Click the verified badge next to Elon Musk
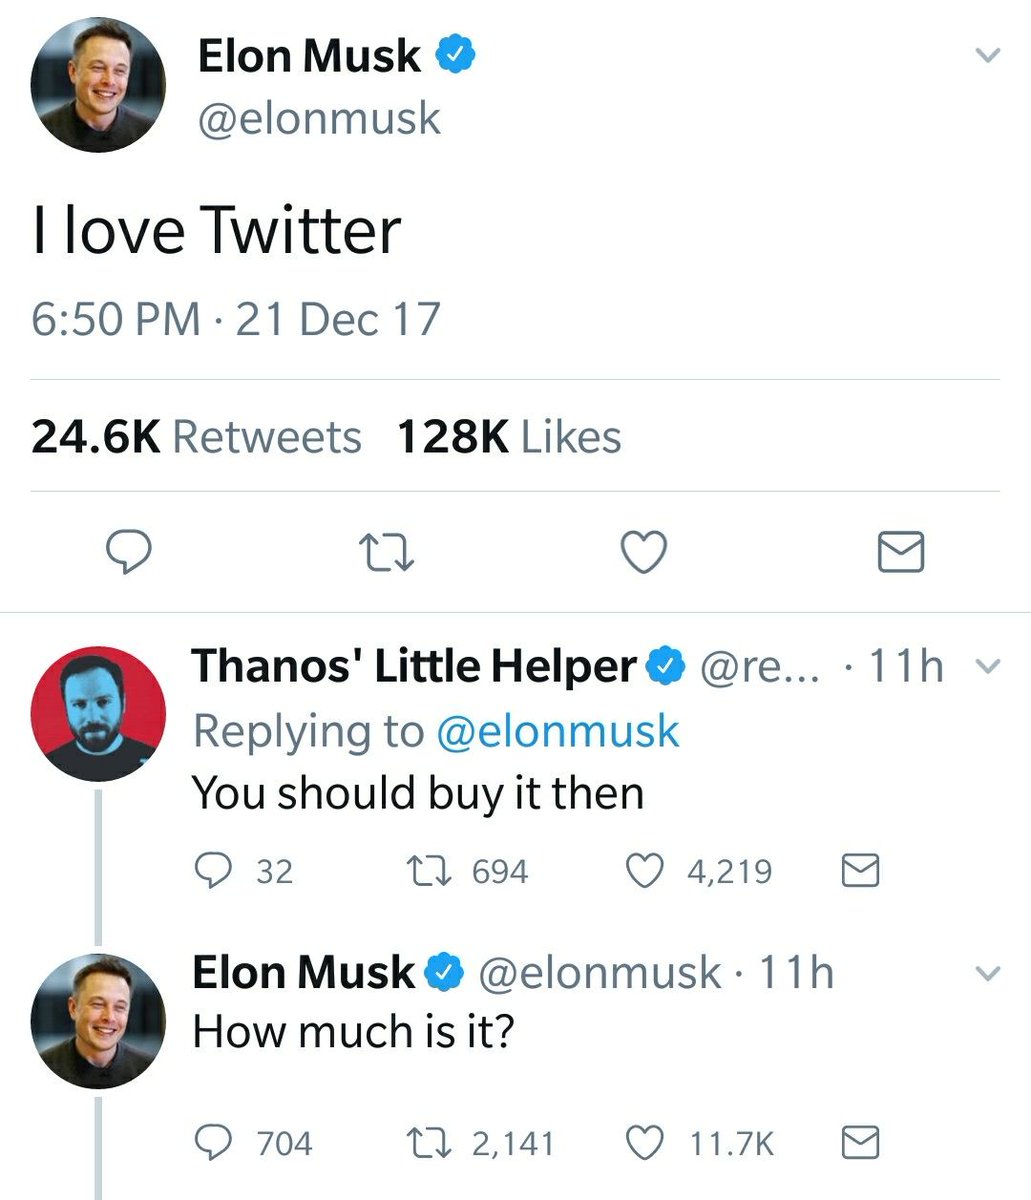Viewport: 1031px width, 1200px height. (457, 55)
